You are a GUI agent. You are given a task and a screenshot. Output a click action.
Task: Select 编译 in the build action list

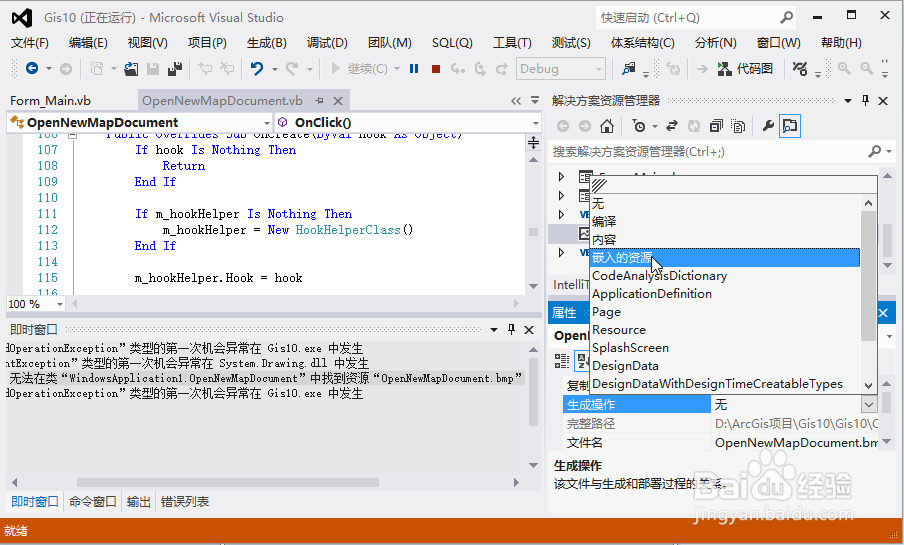click(725, 221)
